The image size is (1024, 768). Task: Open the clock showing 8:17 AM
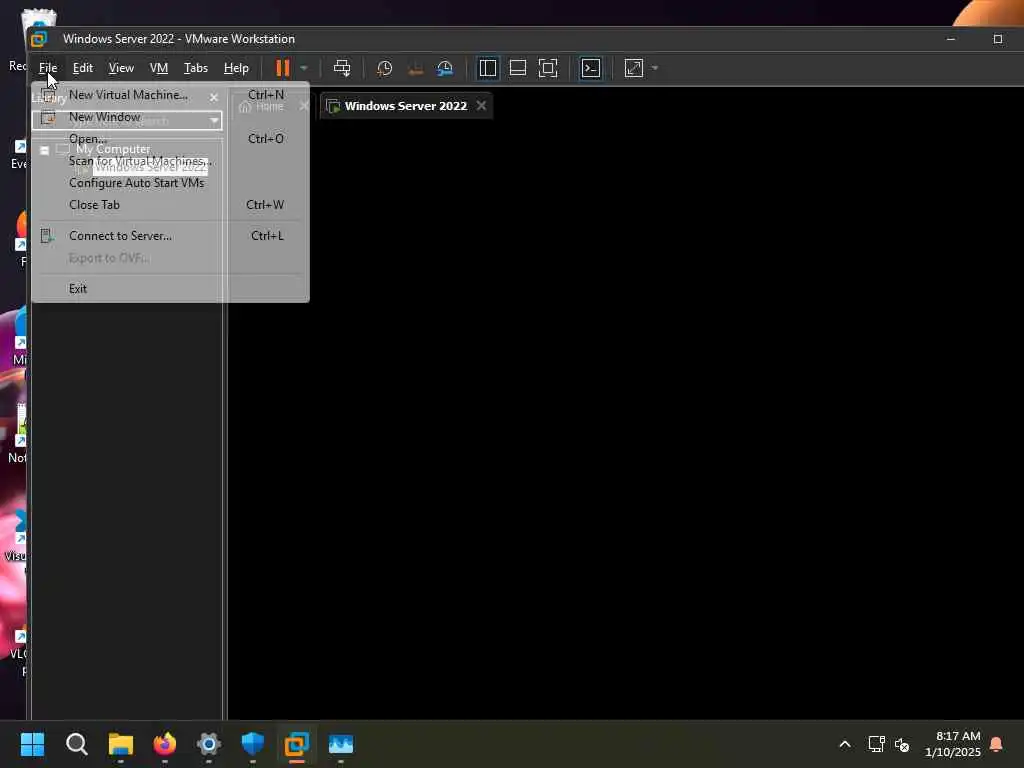point(953,744)
